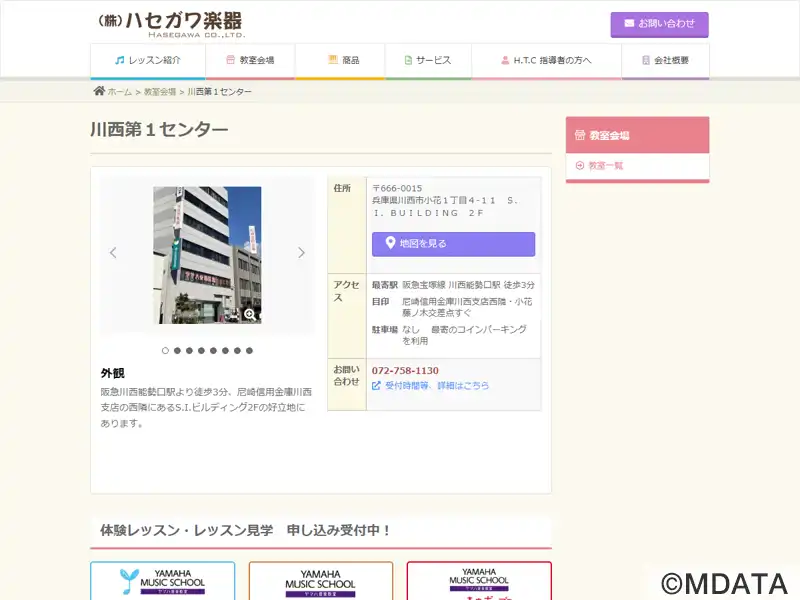Open 教室一覧 in the sidebar
The image size is (800, 600).
coord(606,165)
